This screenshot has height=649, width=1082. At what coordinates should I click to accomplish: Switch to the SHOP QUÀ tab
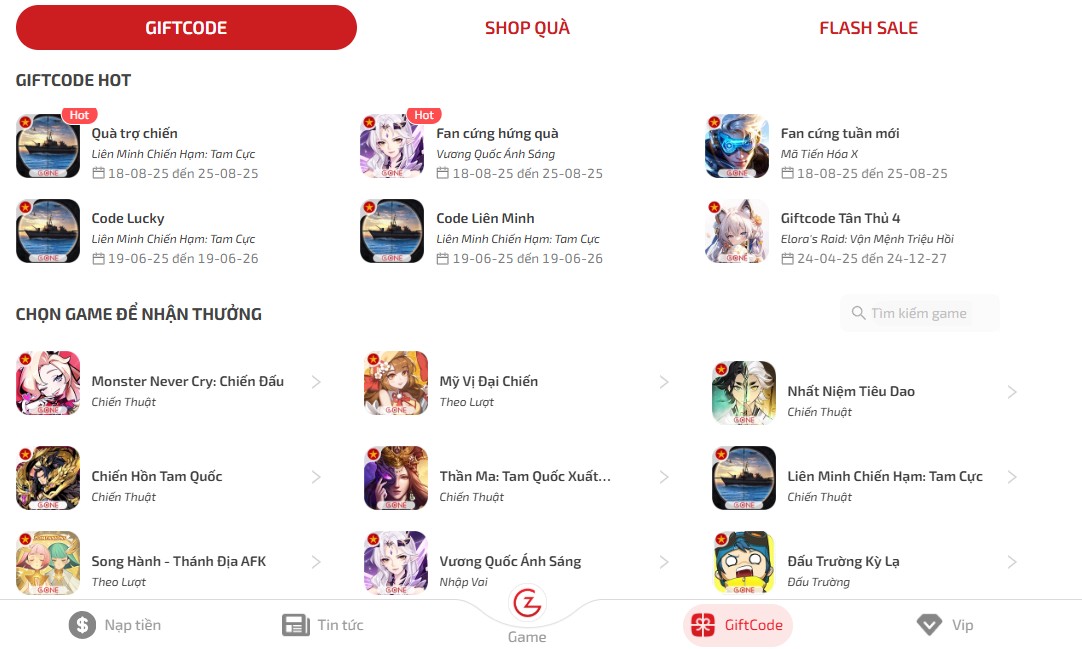point(527,28)
